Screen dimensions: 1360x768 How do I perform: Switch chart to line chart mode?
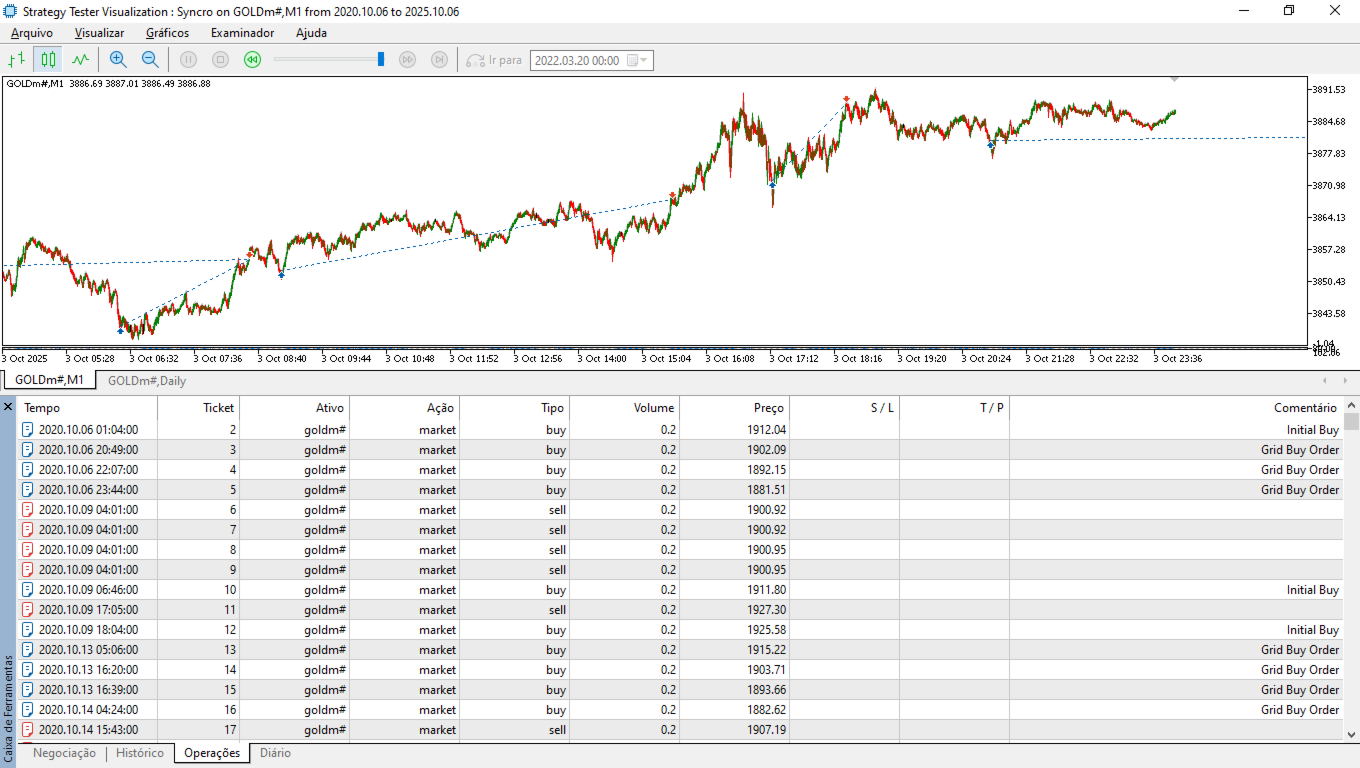(80, 60)
